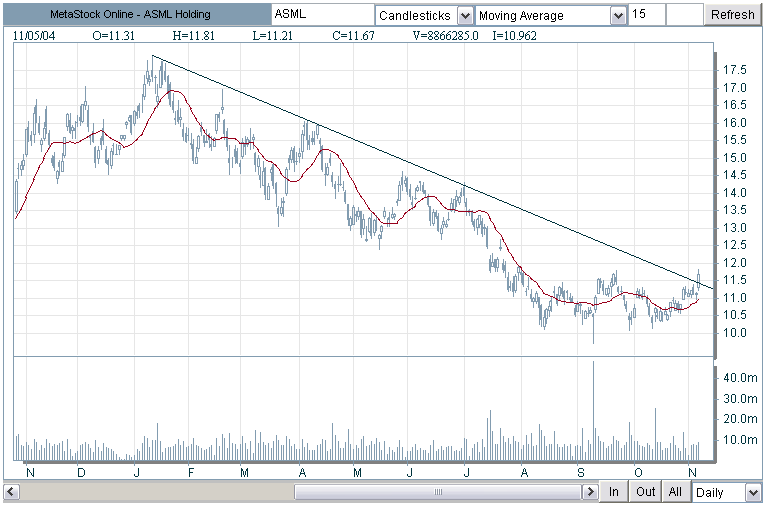
Task: Click the 10.0m volume axis label
Action: (x=740, y=440)
